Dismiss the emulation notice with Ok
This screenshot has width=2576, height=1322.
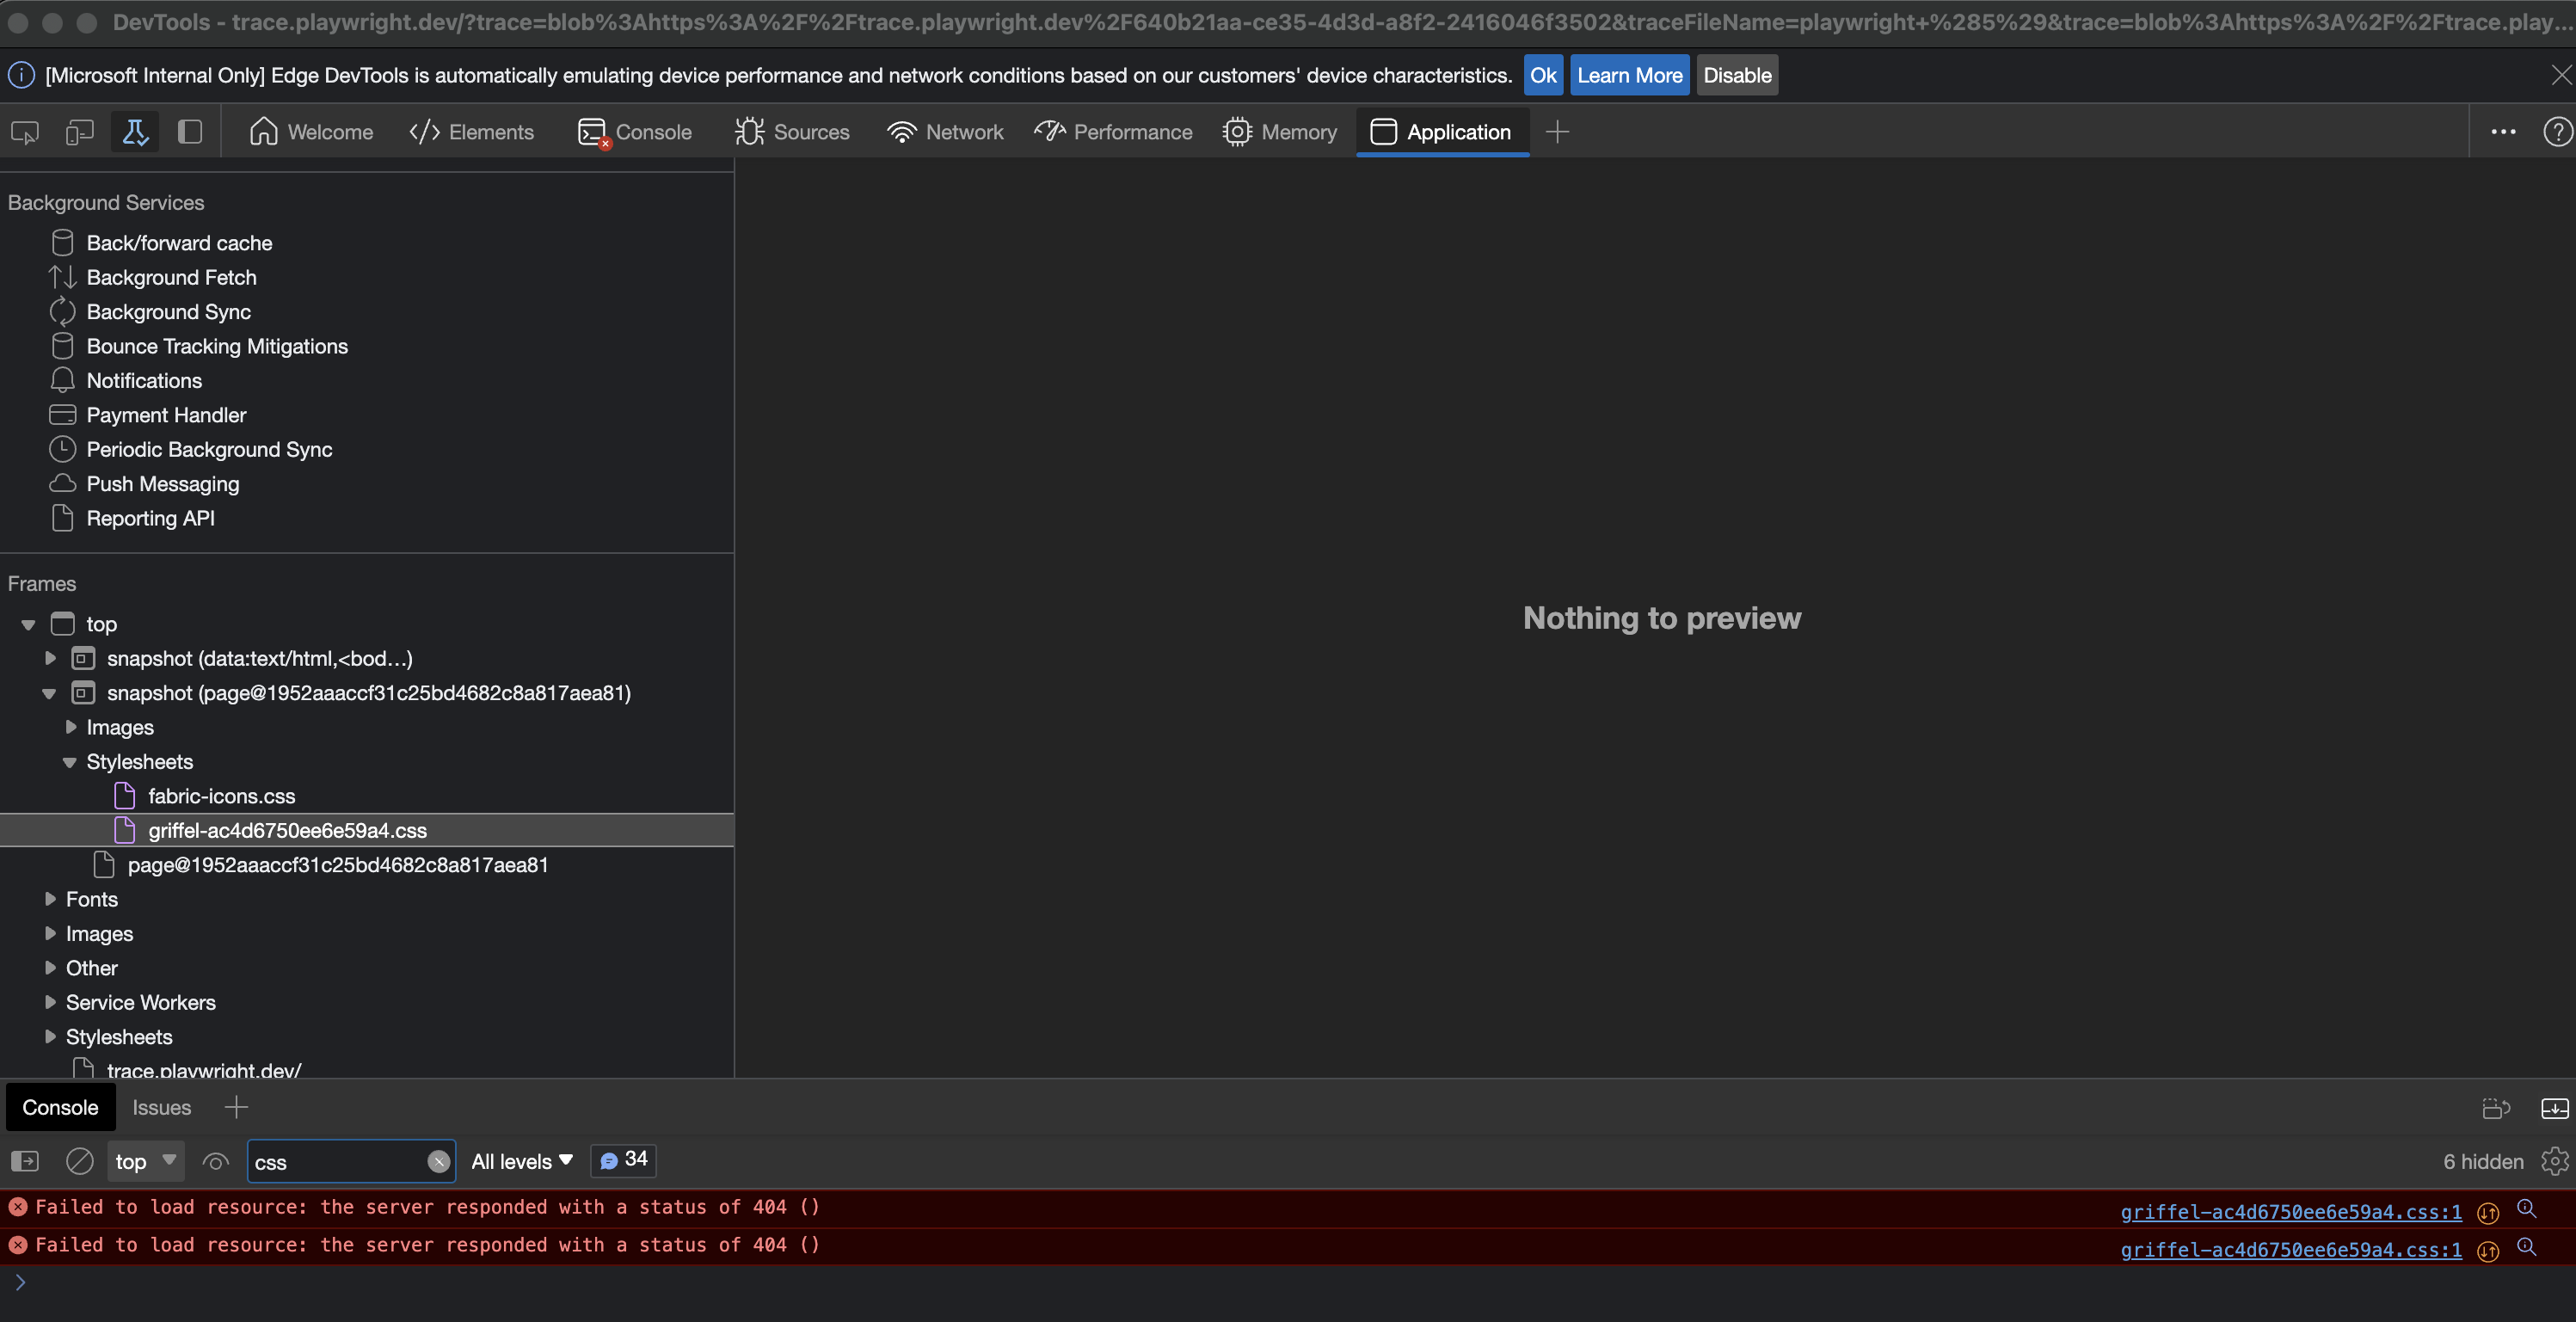[x=1543, y=74]
